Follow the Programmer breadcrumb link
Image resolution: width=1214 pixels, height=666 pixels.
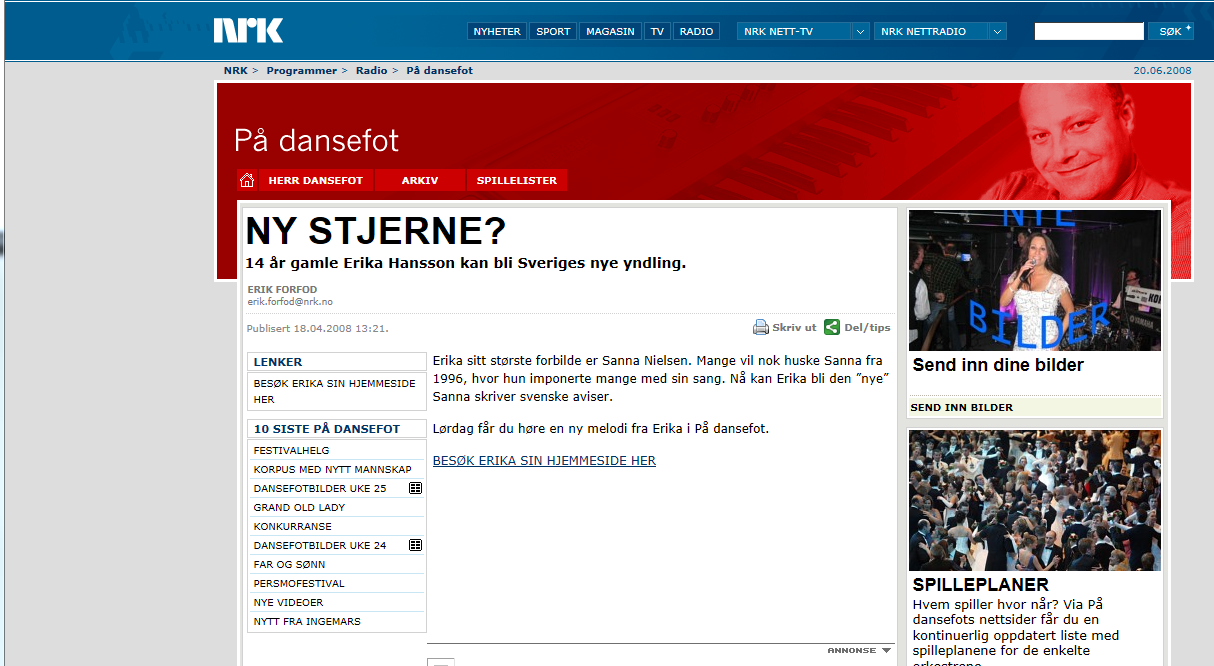pyautogui.click(x=302, y=71)
